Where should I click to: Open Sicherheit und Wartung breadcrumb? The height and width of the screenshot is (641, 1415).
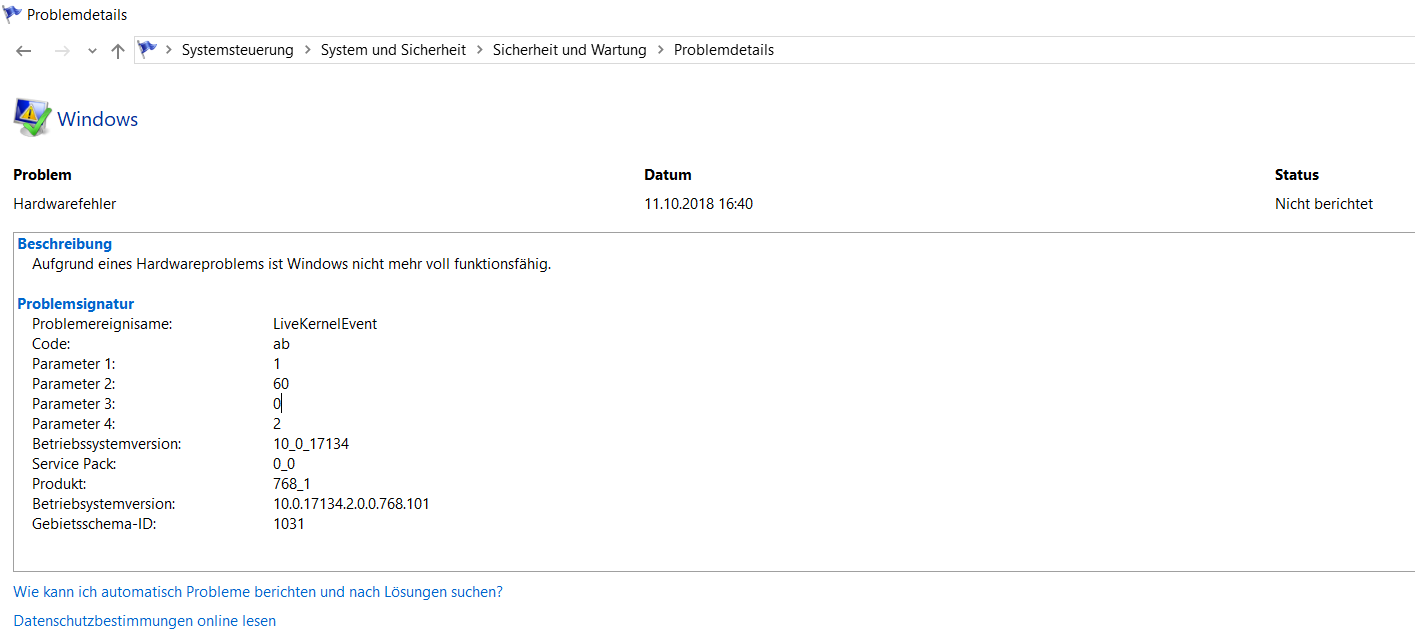point(570,50)
